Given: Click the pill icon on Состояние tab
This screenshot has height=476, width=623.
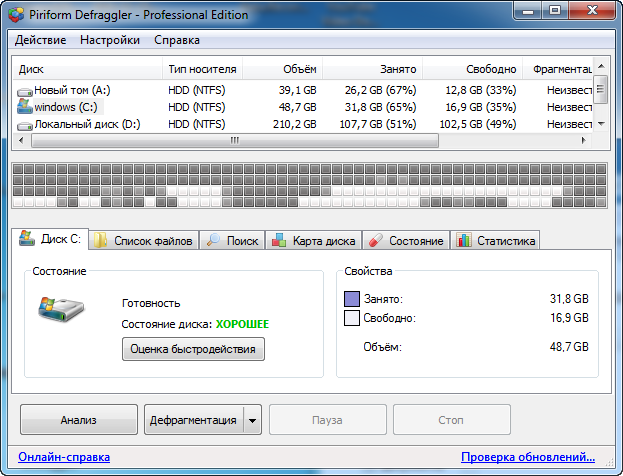Looking at the screenshot, I should click(x=375, y=240).
